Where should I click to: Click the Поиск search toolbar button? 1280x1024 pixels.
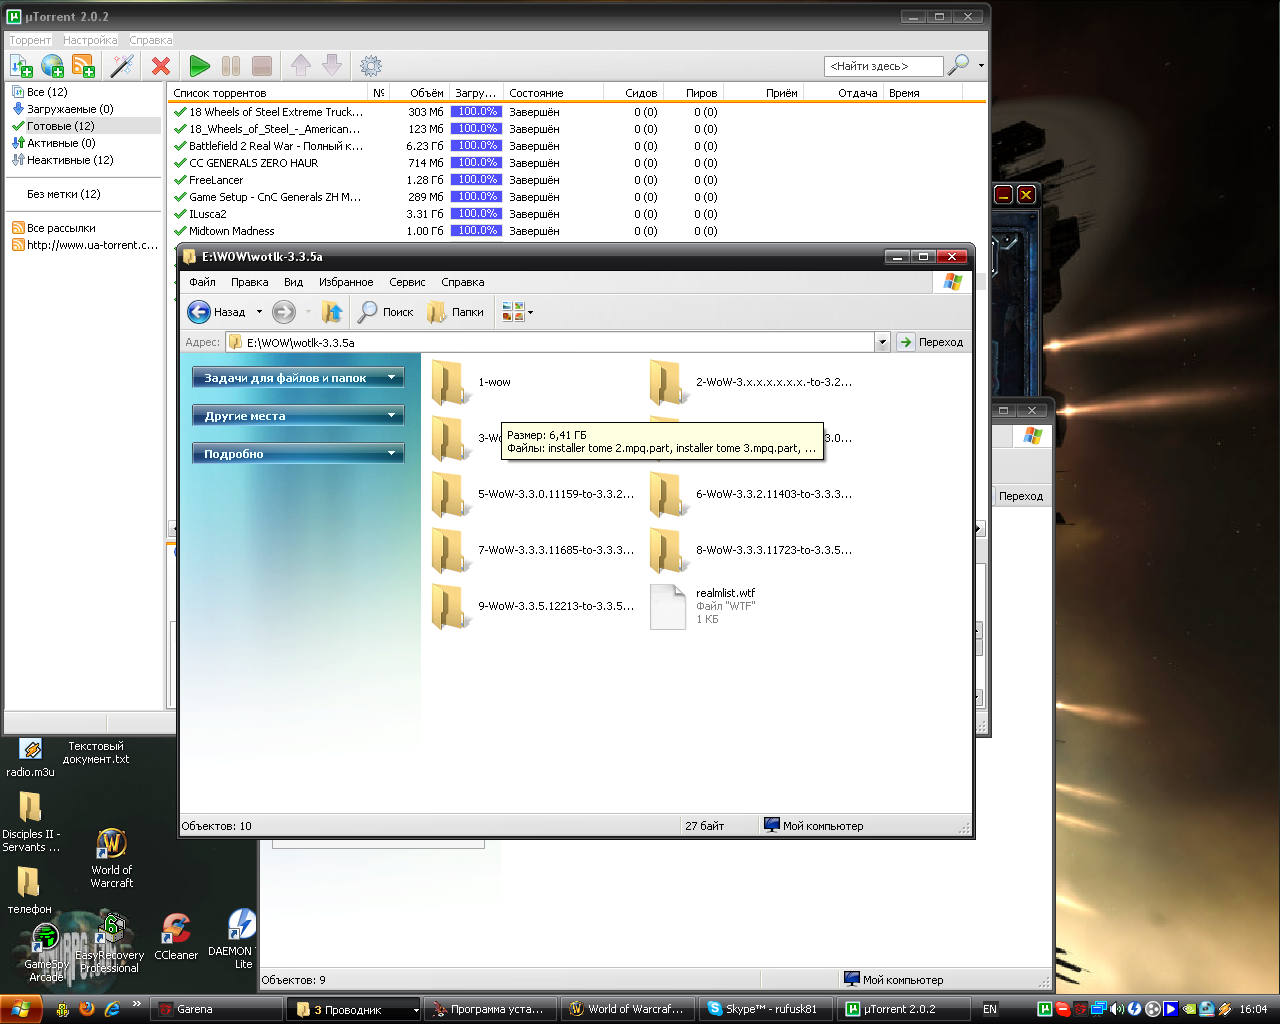[x=386, y=312]
